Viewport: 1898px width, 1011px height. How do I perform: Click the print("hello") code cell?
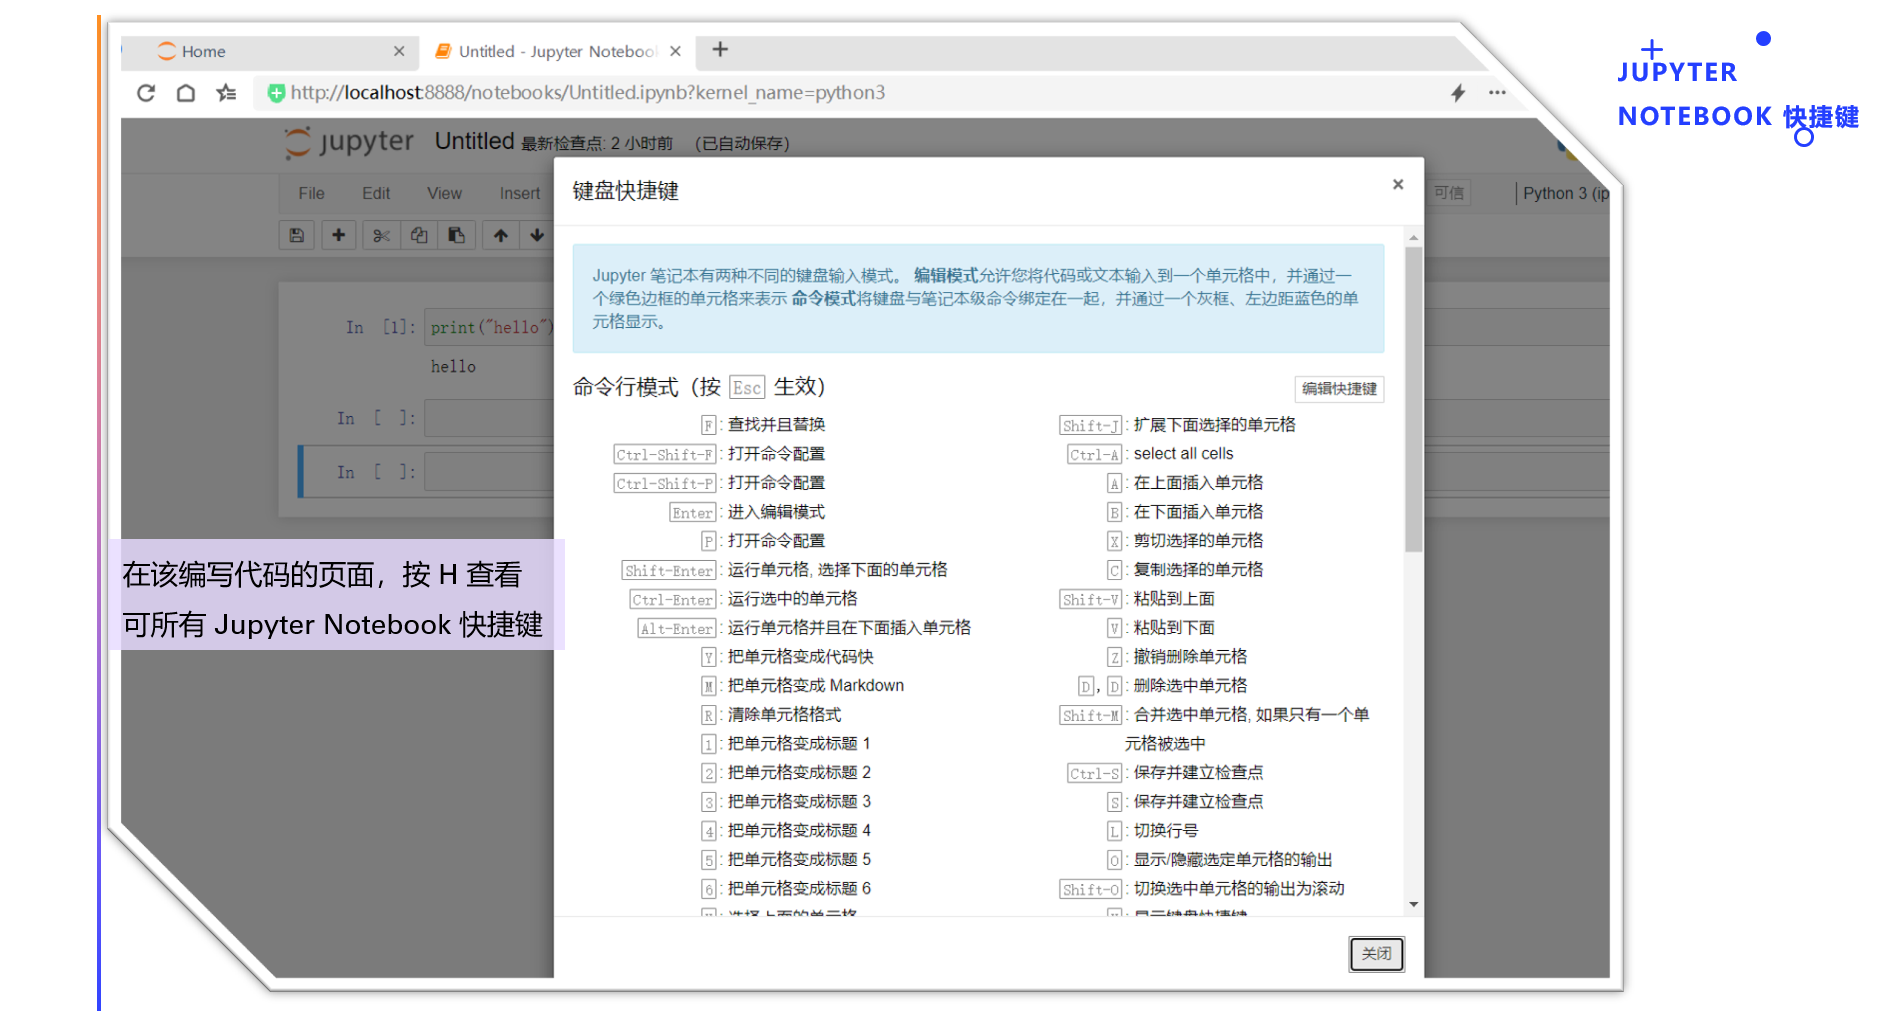pyautogui.click(x=489, y=328)
